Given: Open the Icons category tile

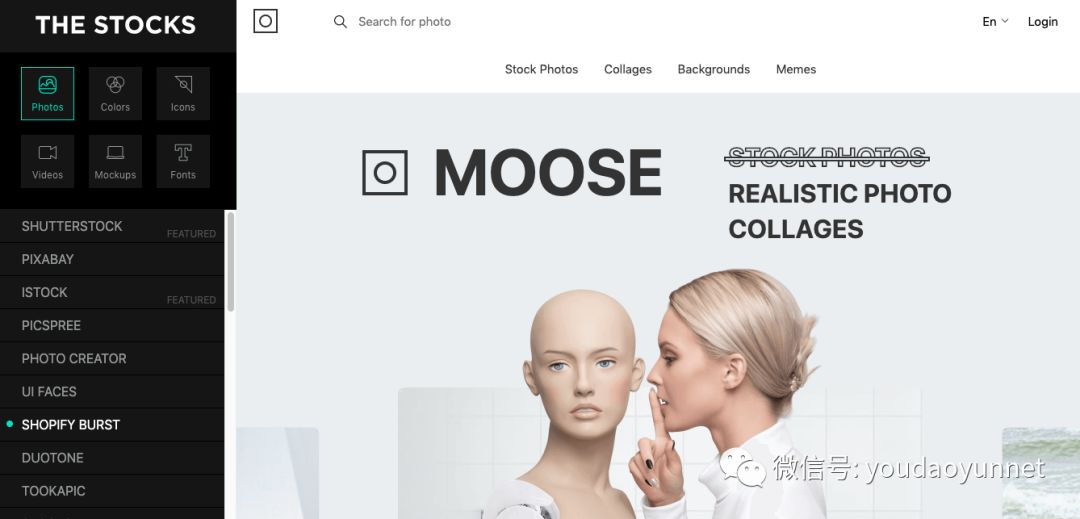Looking at the screenshot, I should point(183,94).
